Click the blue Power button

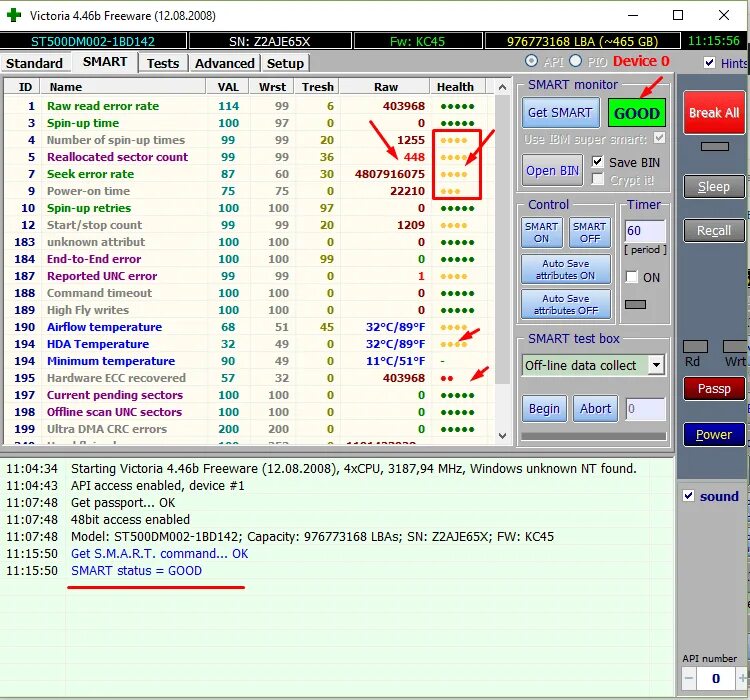click(714, 434)
